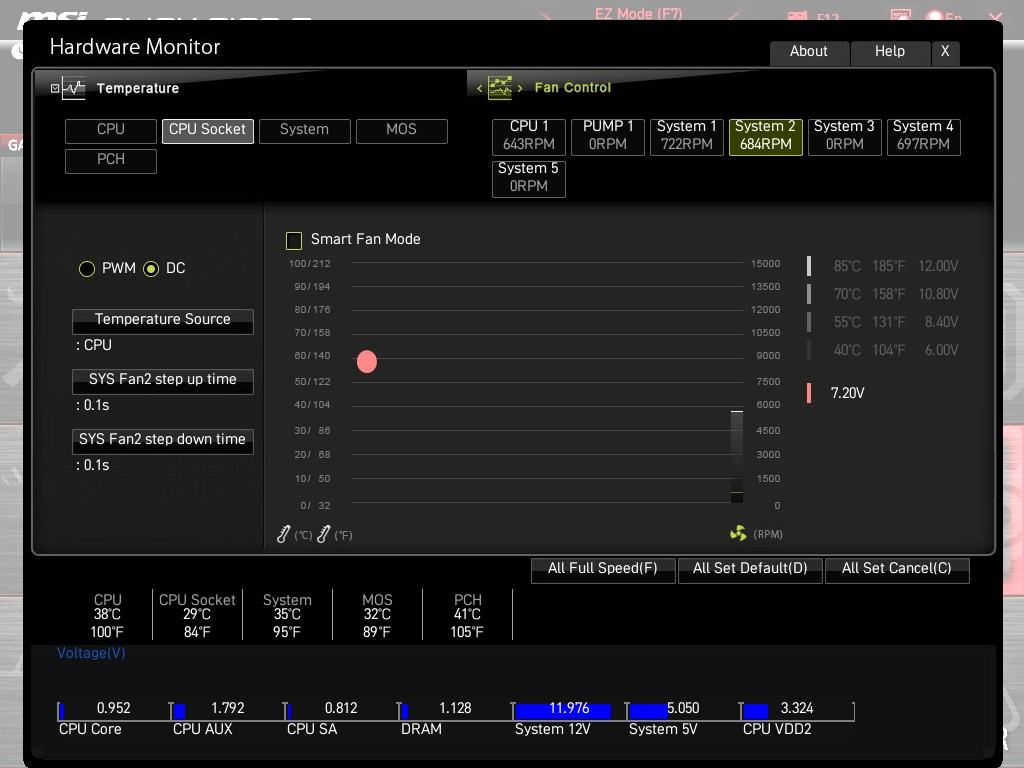This screenshot has height=768, width=1024.
Task: Select the PCH temperature sensor button
Action: (x=111, y=160)
